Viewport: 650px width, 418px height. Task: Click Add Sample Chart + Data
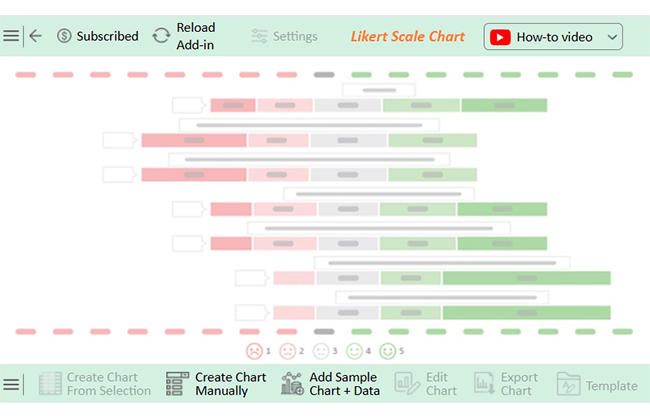click(330, 384)
